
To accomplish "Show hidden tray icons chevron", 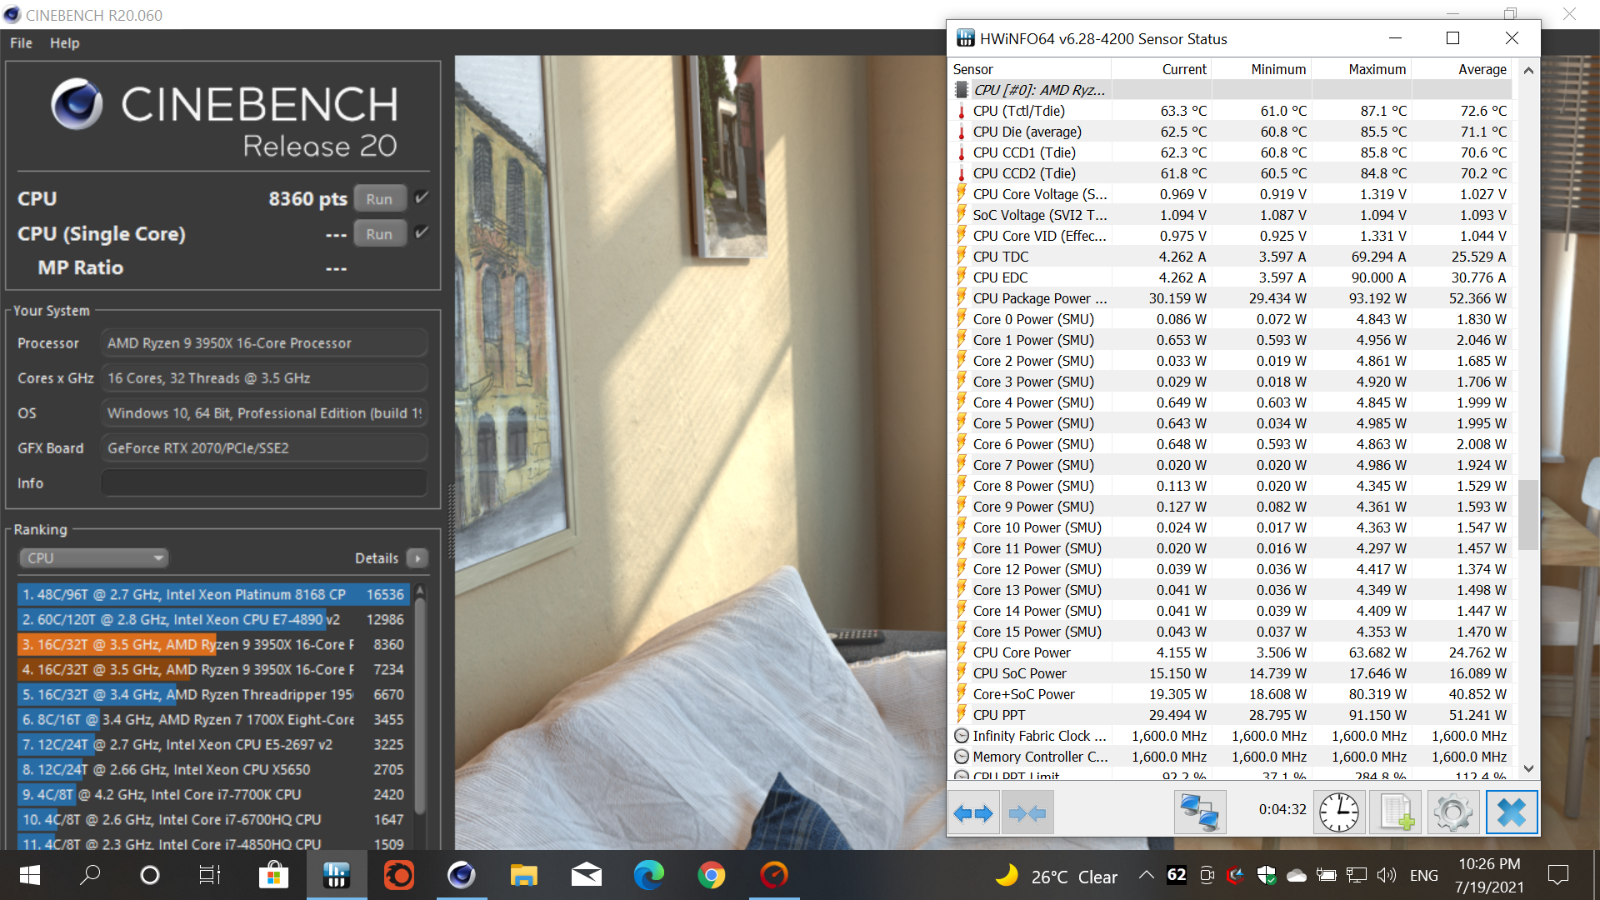I will (1146, 876).
